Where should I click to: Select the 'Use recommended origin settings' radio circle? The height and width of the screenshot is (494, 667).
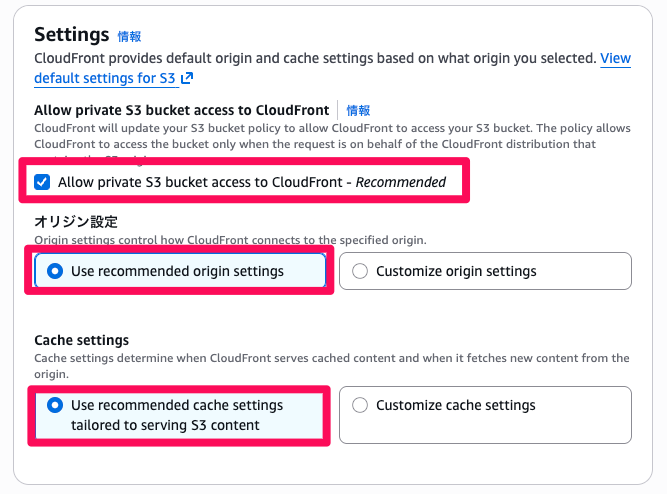coord(55,271)
